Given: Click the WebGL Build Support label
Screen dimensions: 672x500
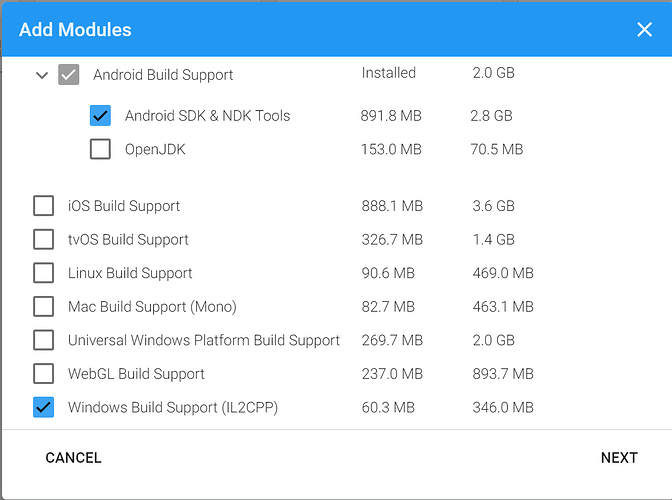Looking at the screenshot, I should 136,374.
